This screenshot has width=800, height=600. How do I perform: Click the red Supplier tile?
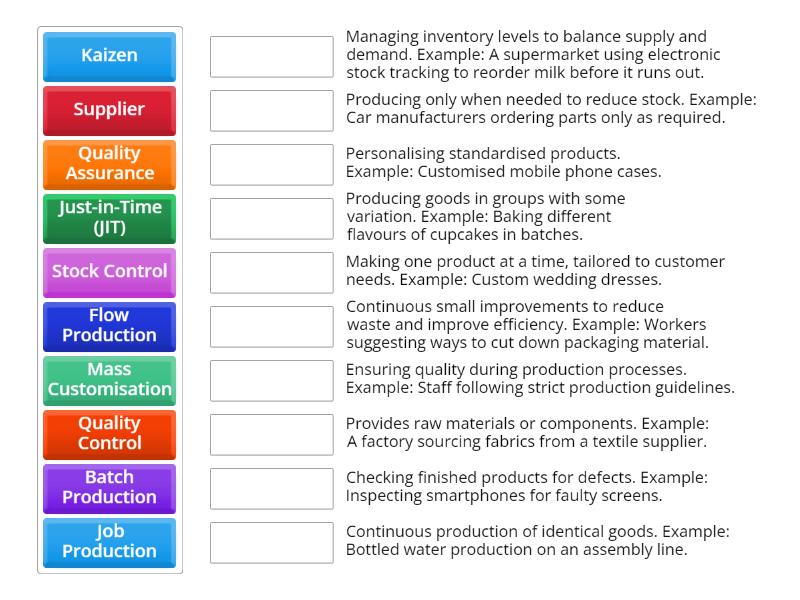[109, 110]
